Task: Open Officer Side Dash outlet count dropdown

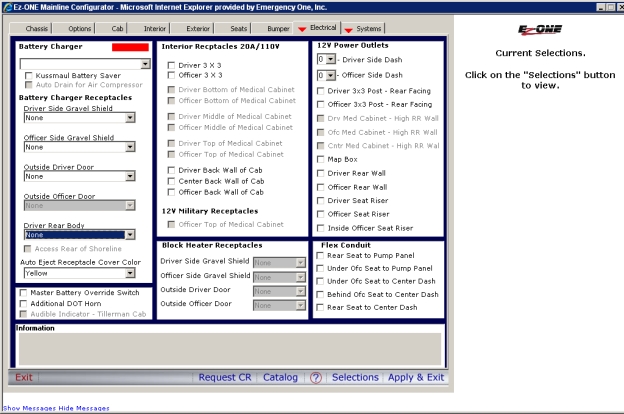Action: click(330, 75)
